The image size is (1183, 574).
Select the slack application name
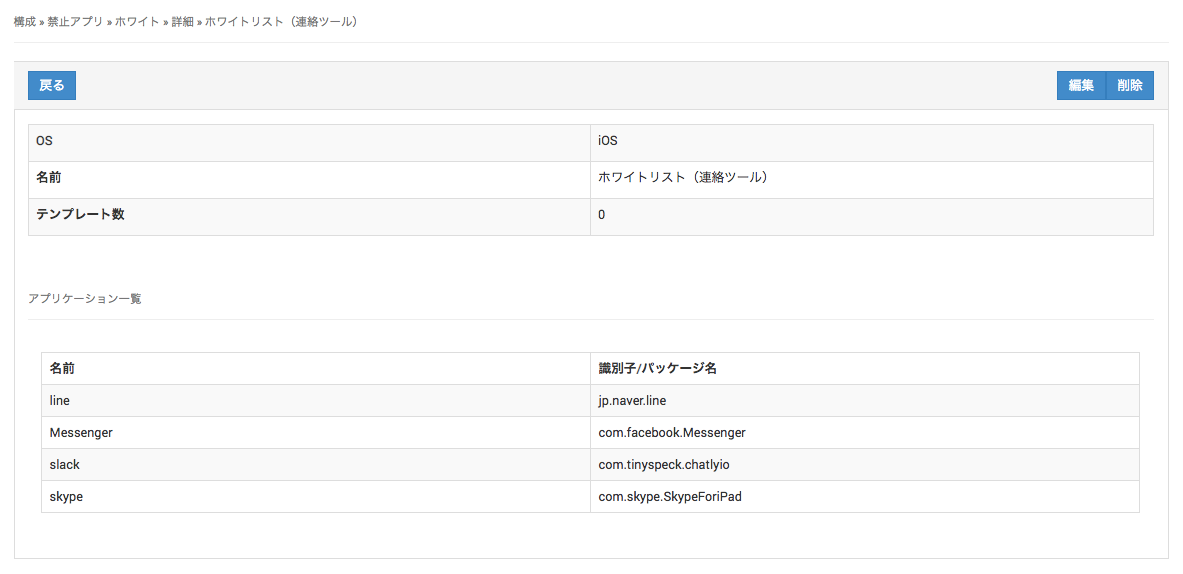65,465
